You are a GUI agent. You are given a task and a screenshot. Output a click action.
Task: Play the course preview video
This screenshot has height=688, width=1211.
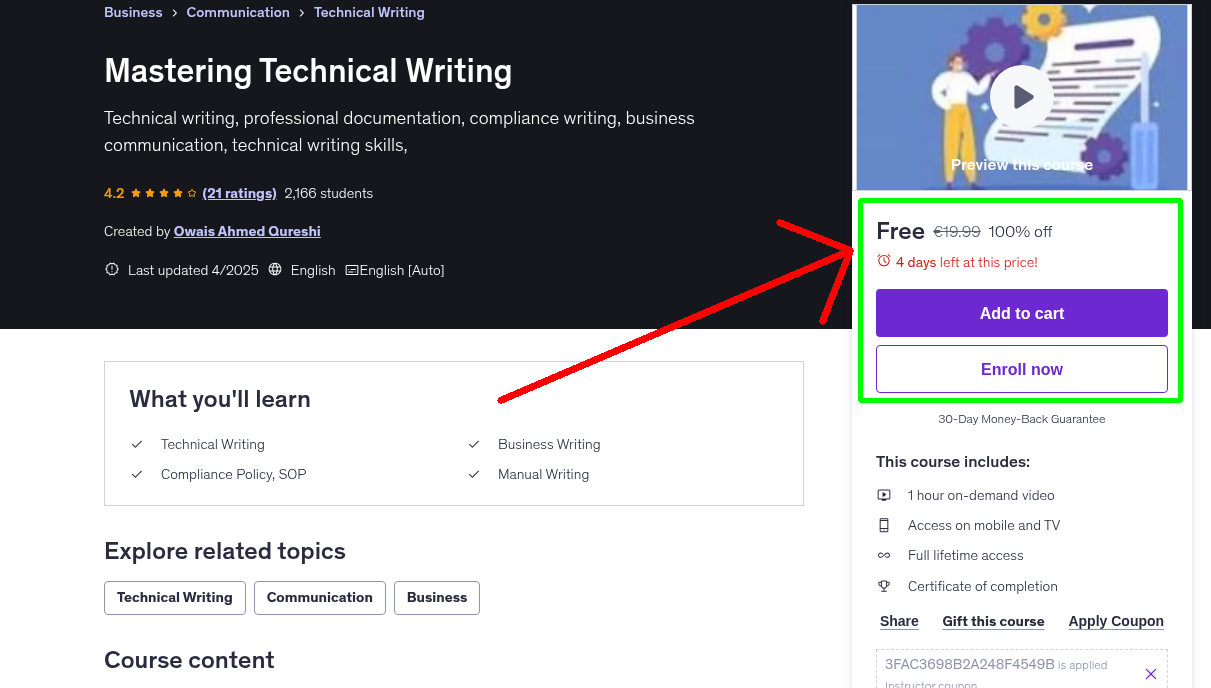coord(1022,97)
